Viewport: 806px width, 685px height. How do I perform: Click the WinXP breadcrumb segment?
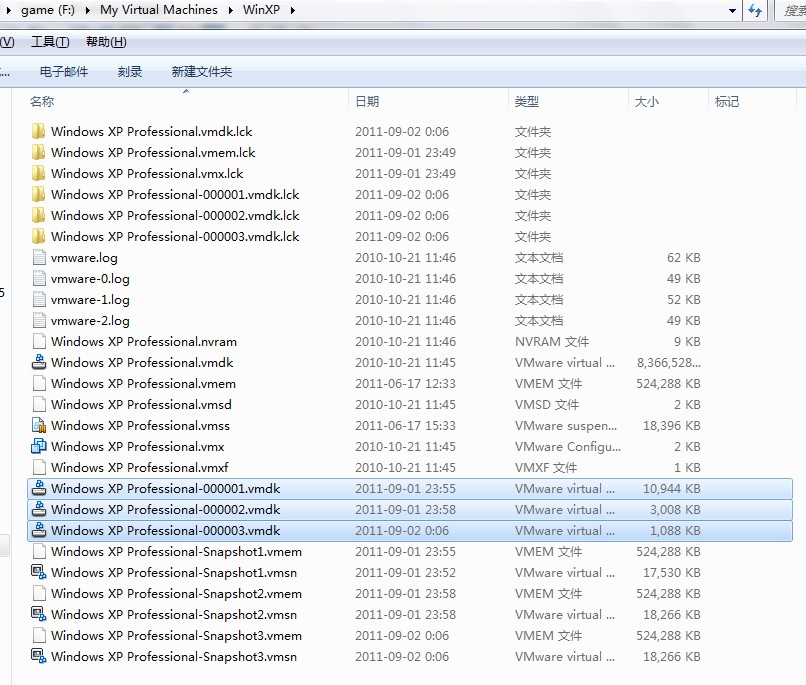pyautogui.click(x=261, y=10)
